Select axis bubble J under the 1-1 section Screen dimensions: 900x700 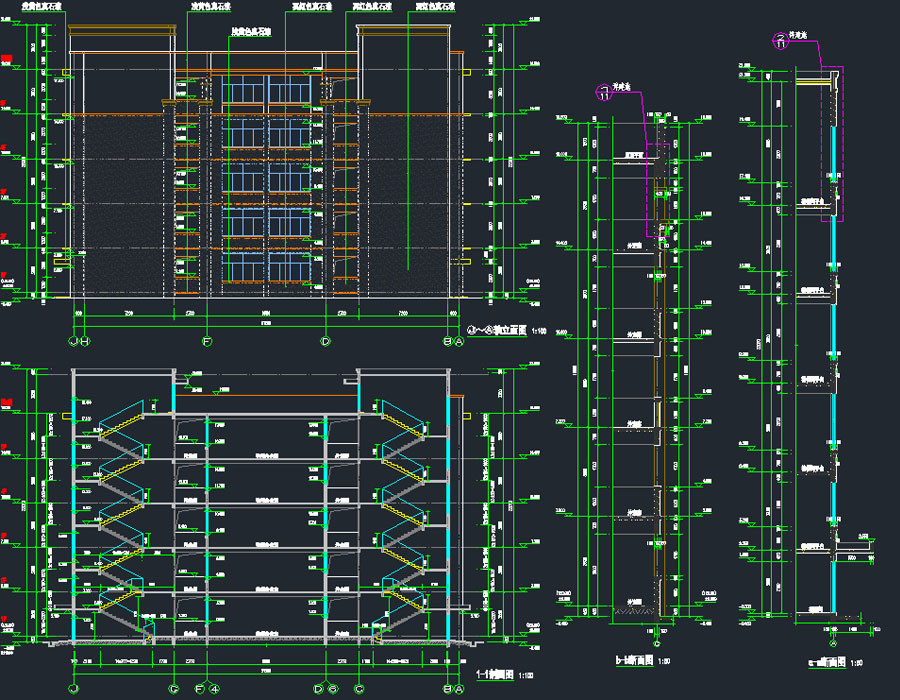pyautogui.click(x=73, y=689)
